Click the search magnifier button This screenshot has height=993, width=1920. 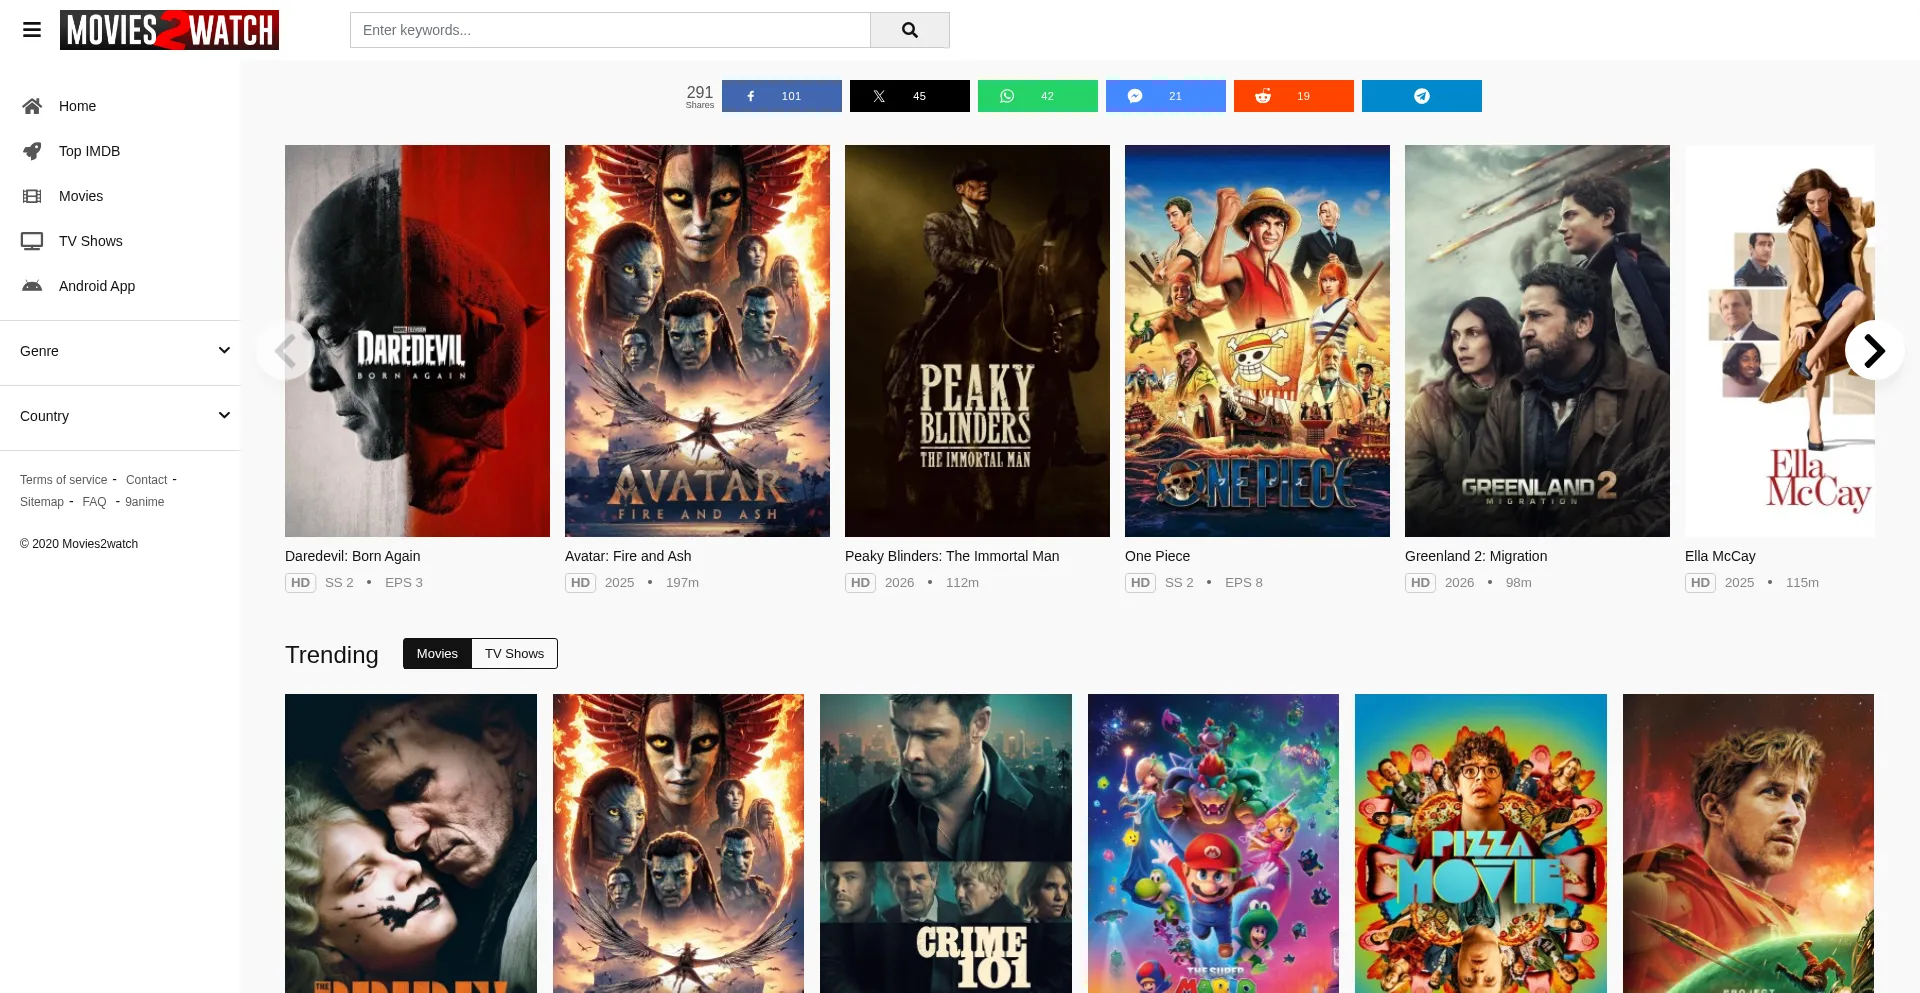[x=910, y=30]
